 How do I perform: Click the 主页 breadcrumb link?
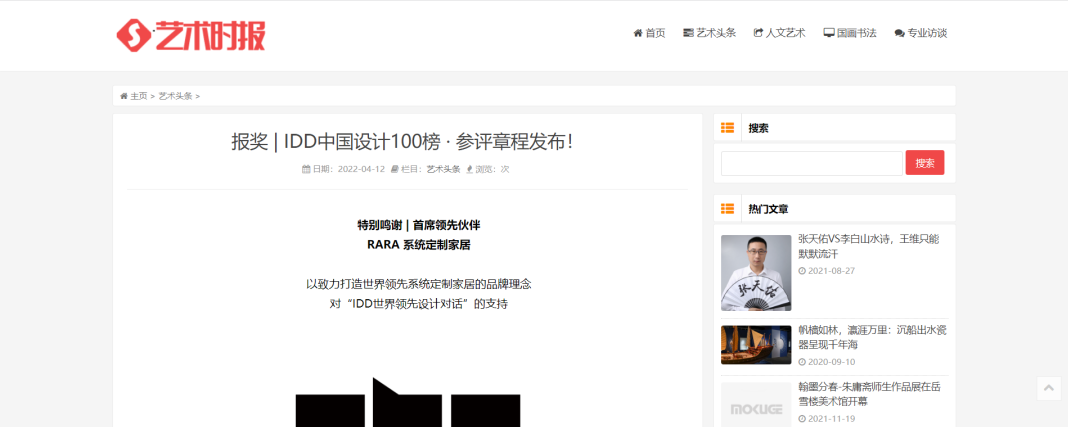tap(139, 96)
